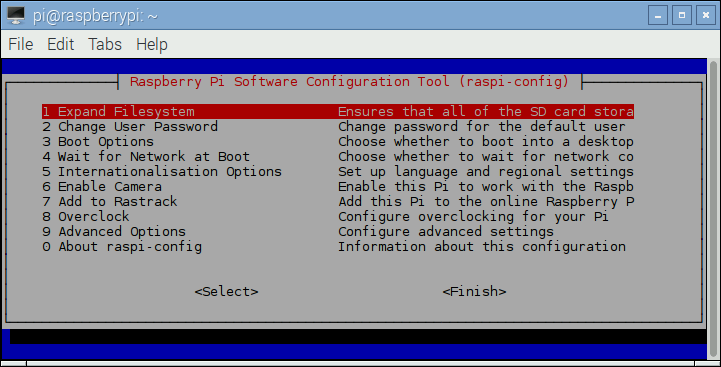Choose Add to Rastrack entry
The height and width of the screenshot is (367, 721).
(338, 201)
